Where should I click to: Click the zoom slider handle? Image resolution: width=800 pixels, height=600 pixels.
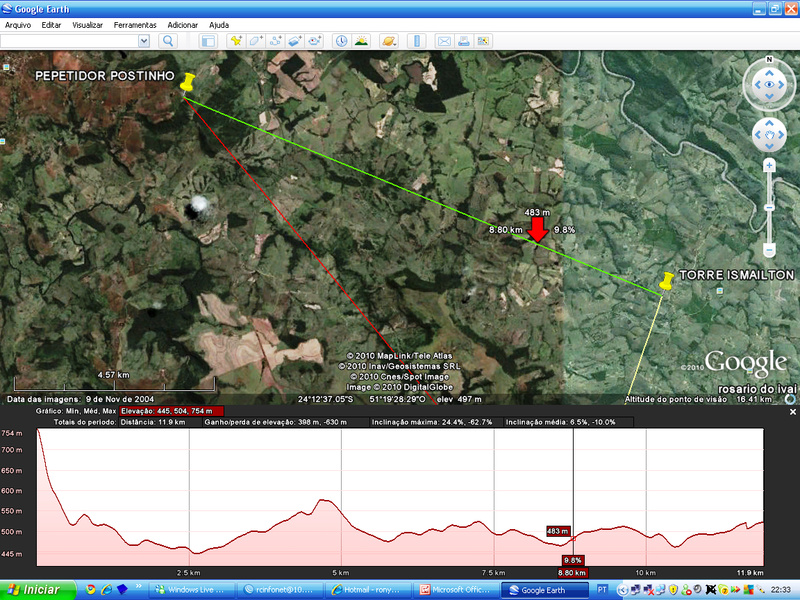click(769, 208)
